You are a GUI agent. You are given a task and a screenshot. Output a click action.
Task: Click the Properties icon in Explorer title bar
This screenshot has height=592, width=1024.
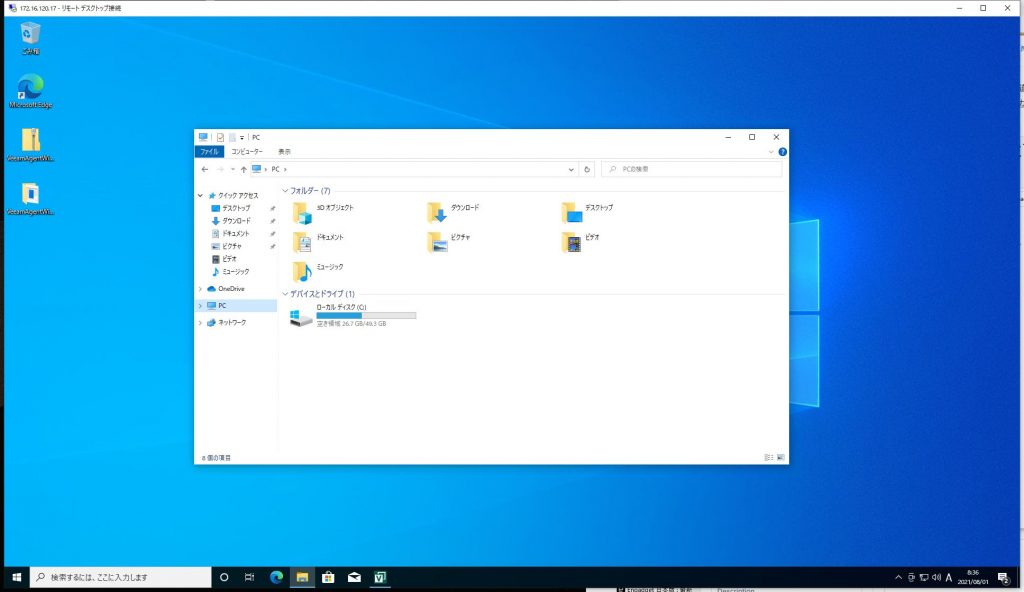[220, 137]
